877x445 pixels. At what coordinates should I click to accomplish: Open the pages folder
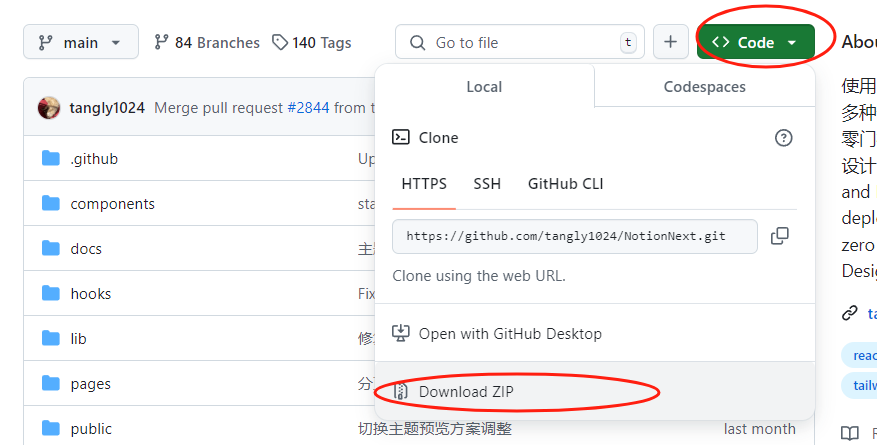click(91, 384)
